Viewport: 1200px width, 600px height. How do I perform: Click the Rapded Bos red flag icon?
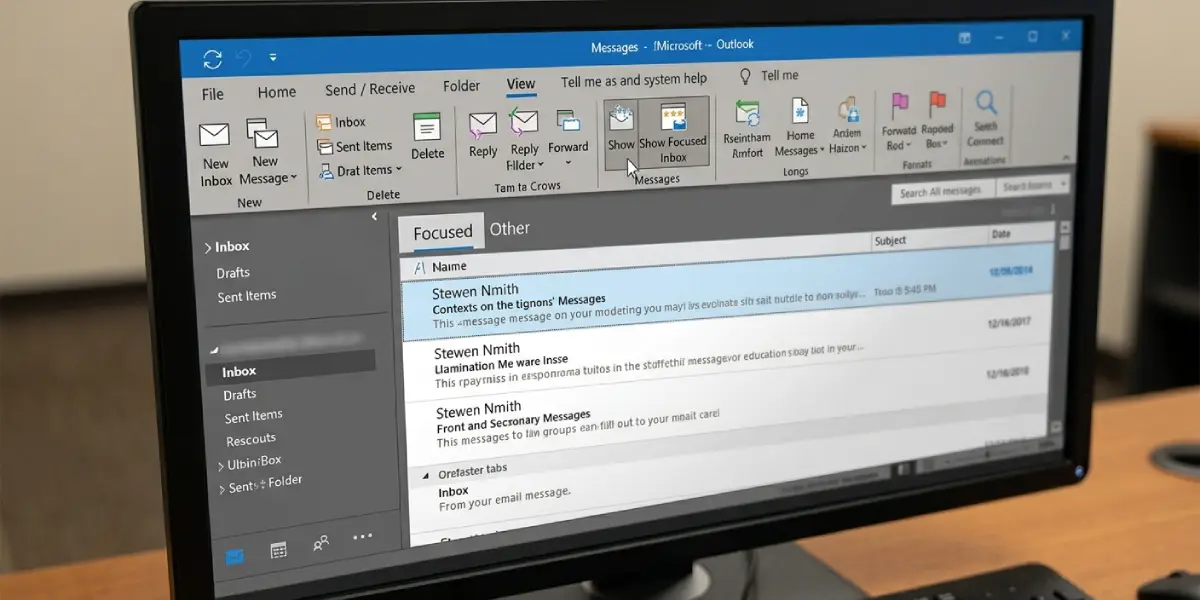point(937,105)
